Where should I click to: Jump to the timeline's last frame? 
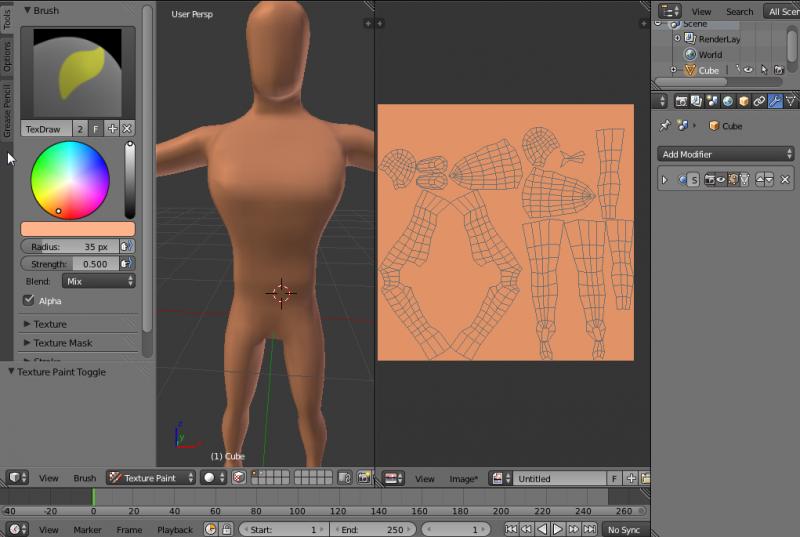pyautogui.click(x=591, y=529)
